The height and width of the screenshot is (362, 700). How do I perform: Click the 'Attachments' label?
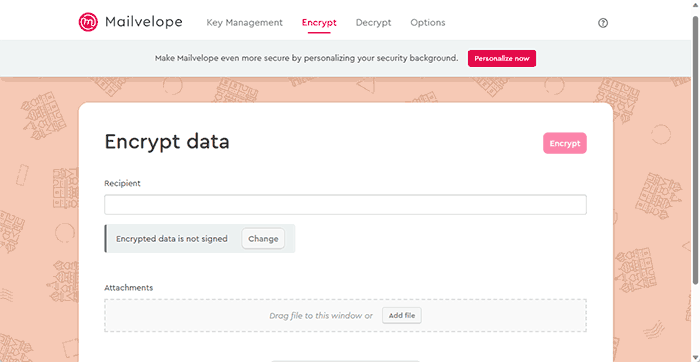[x=129, y=287]
